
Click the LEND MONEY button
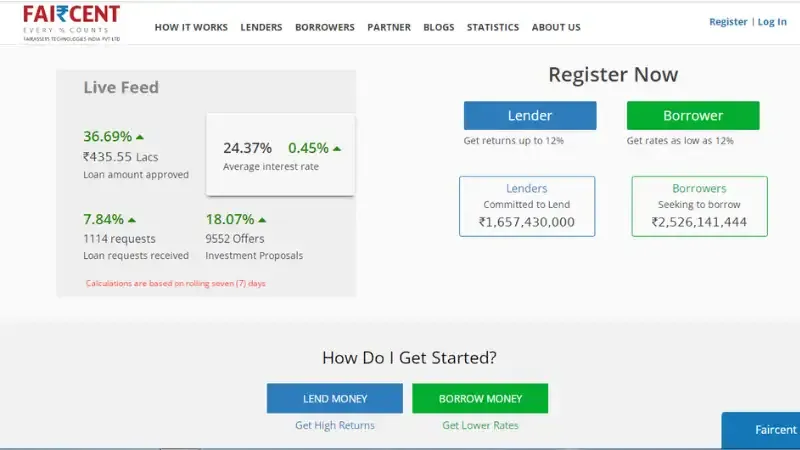pyautogui.click(x=335, y=398)
